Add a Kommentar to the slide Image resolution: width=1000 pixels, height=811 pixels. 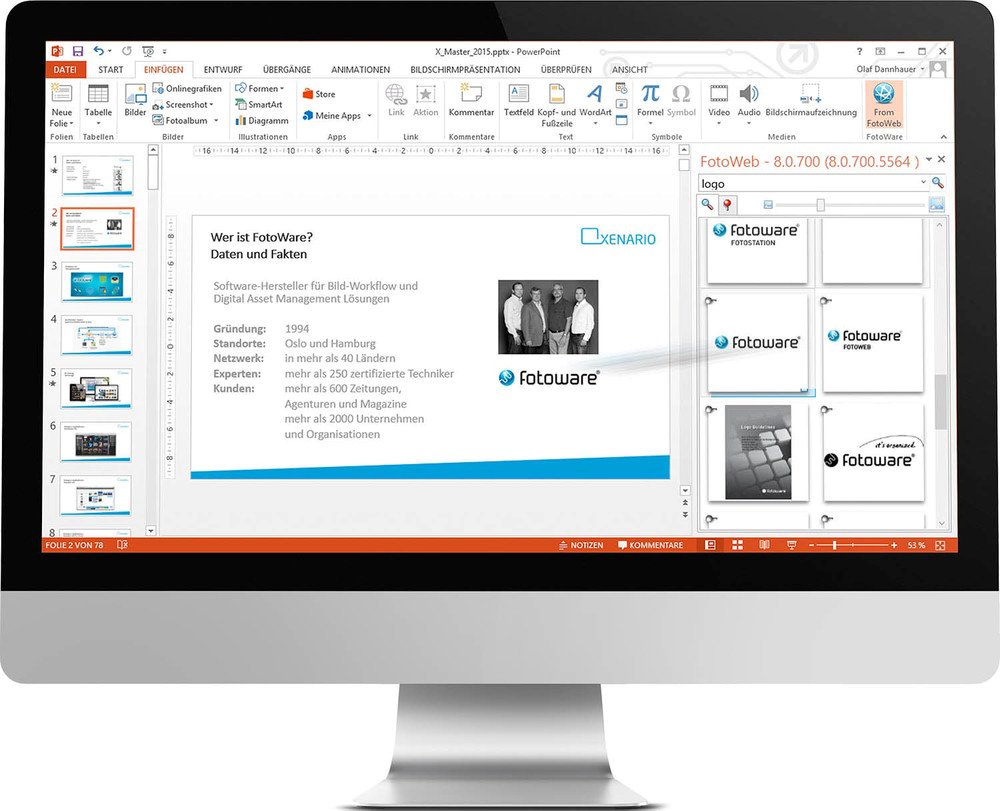[471, 101]
